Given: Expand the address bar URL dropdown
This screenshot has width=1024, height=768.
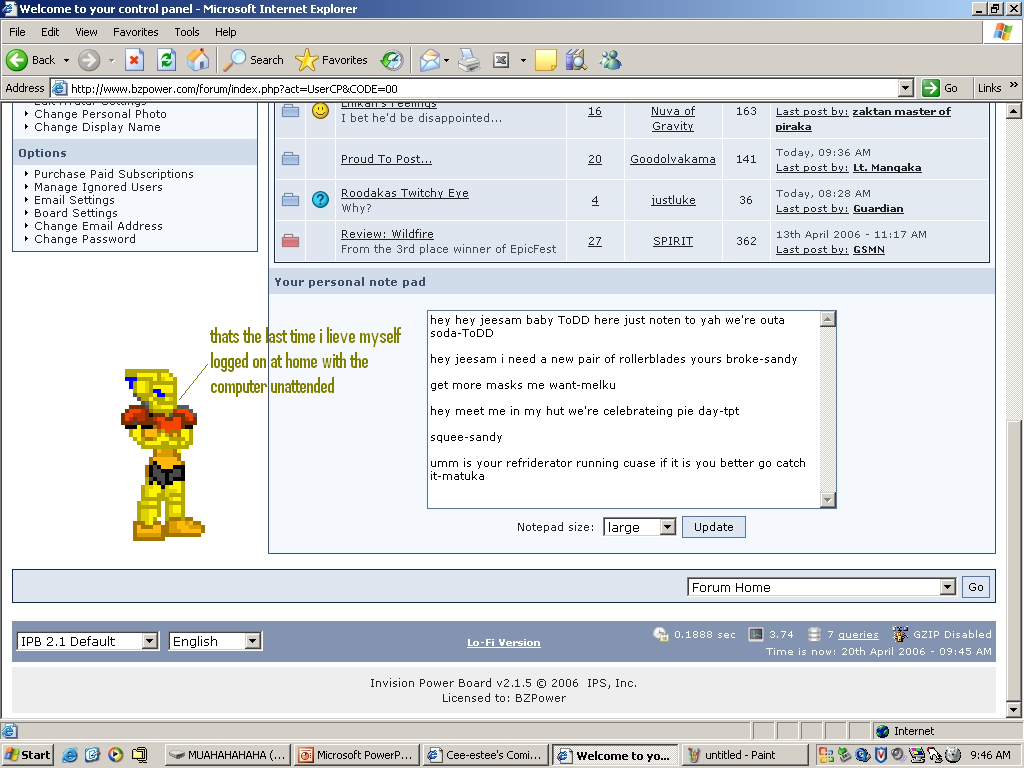Looking at the screenshot, I should [905, 88].
